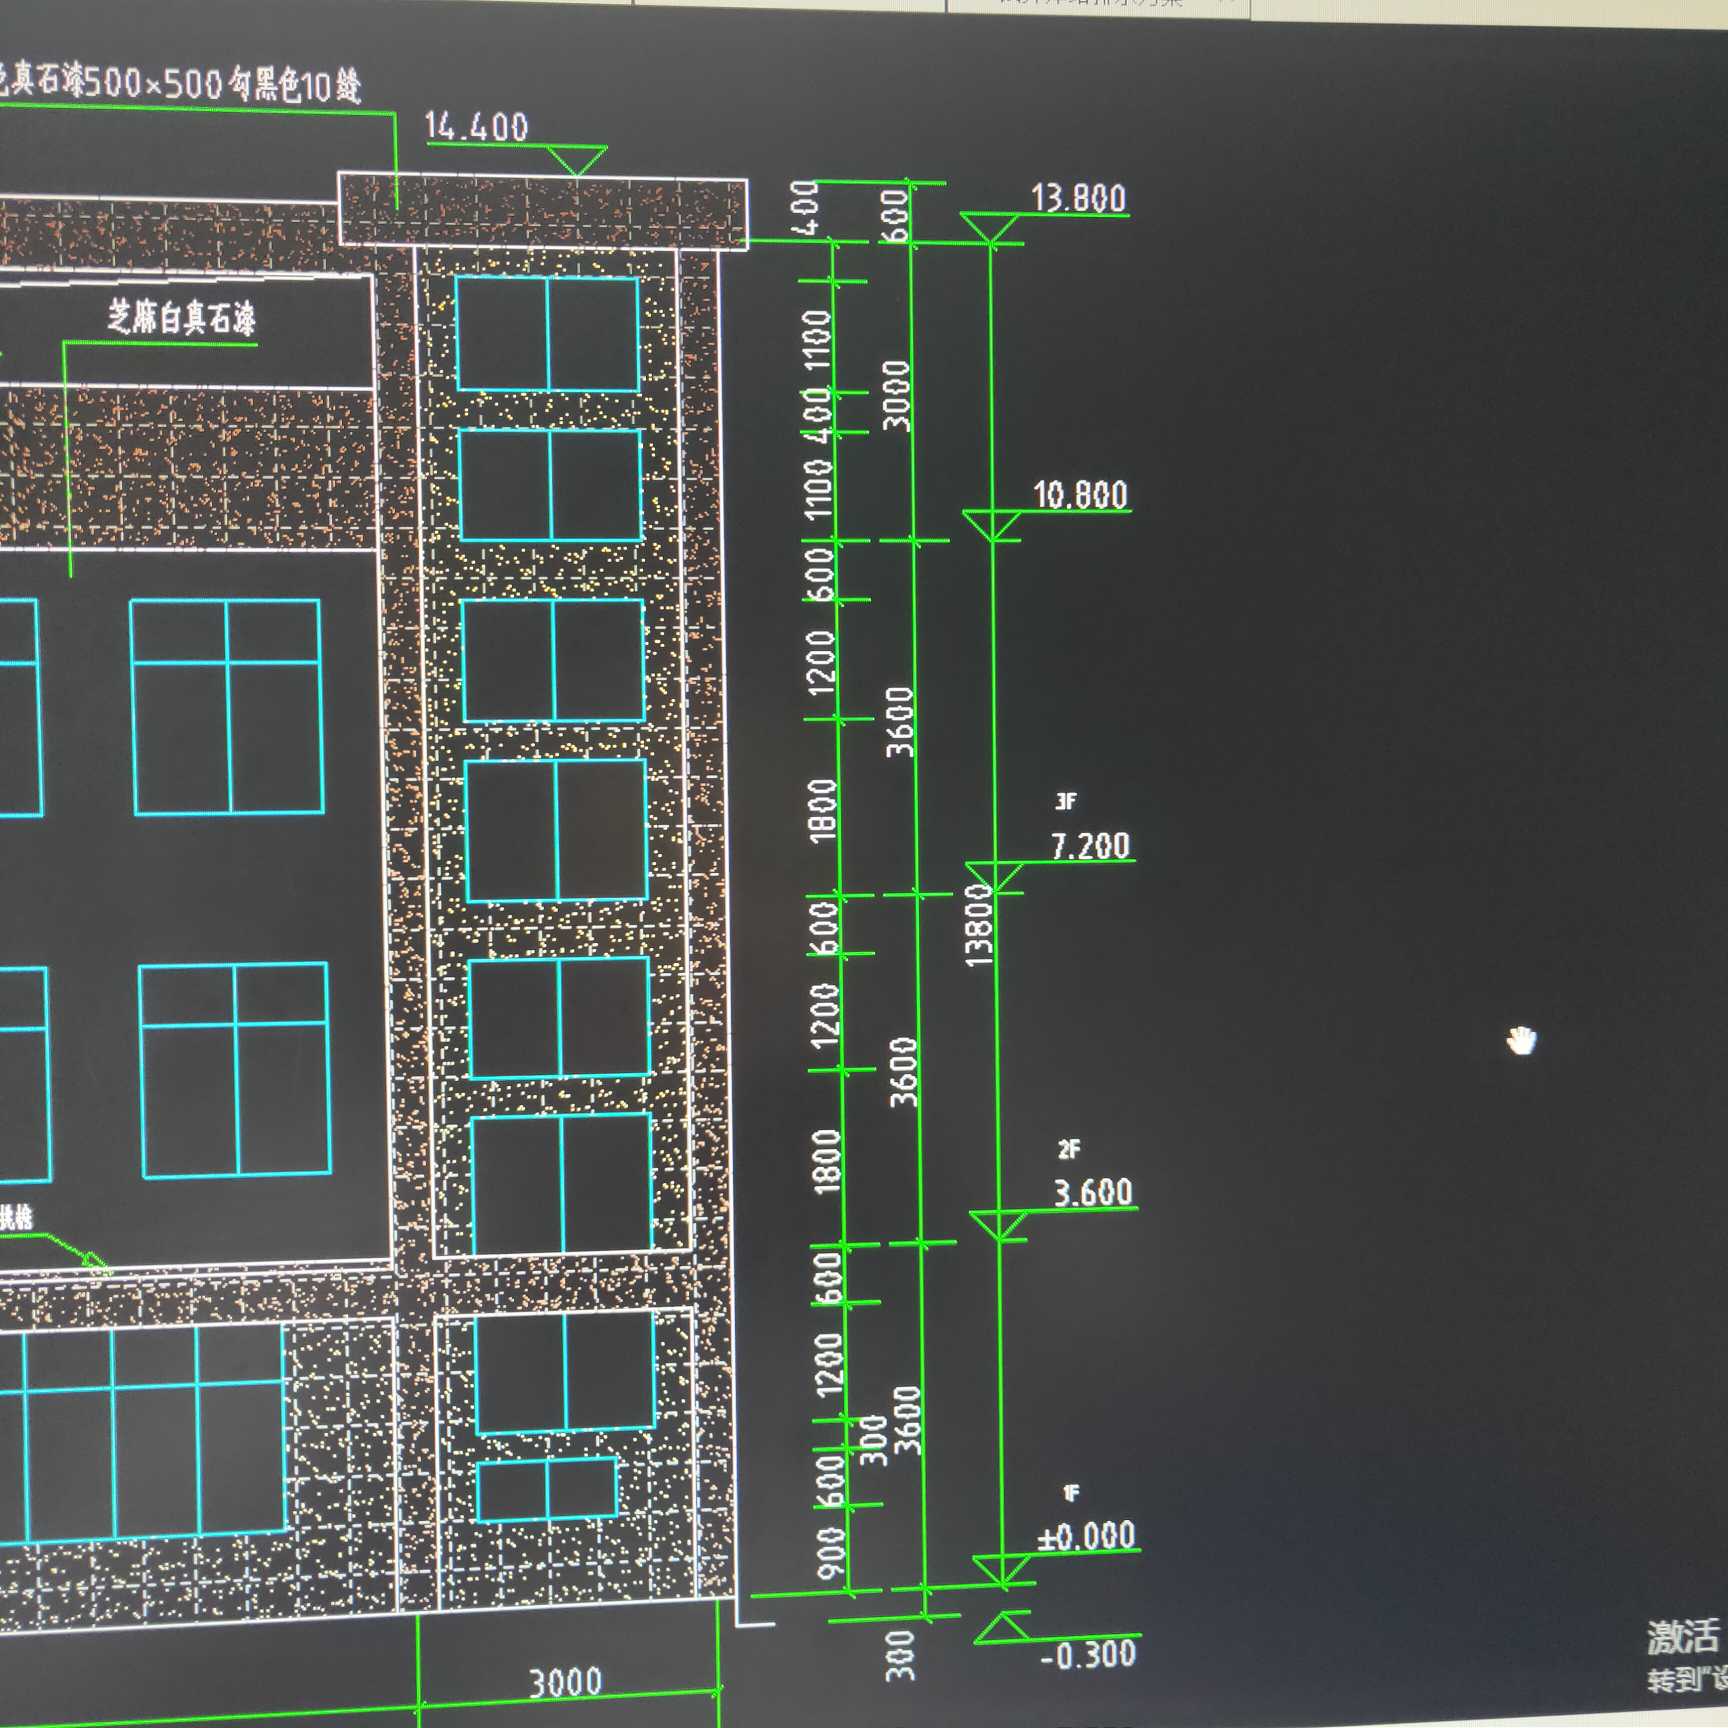1728x1728 pixels.
Task: Select the 14.400 elevation label
Action: (476, 127)
